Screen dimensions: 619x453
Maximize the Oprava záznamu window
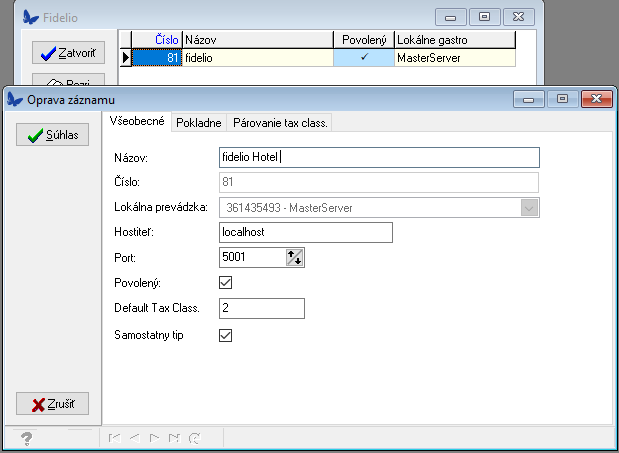pyautogui.click(x=562, y=99)
